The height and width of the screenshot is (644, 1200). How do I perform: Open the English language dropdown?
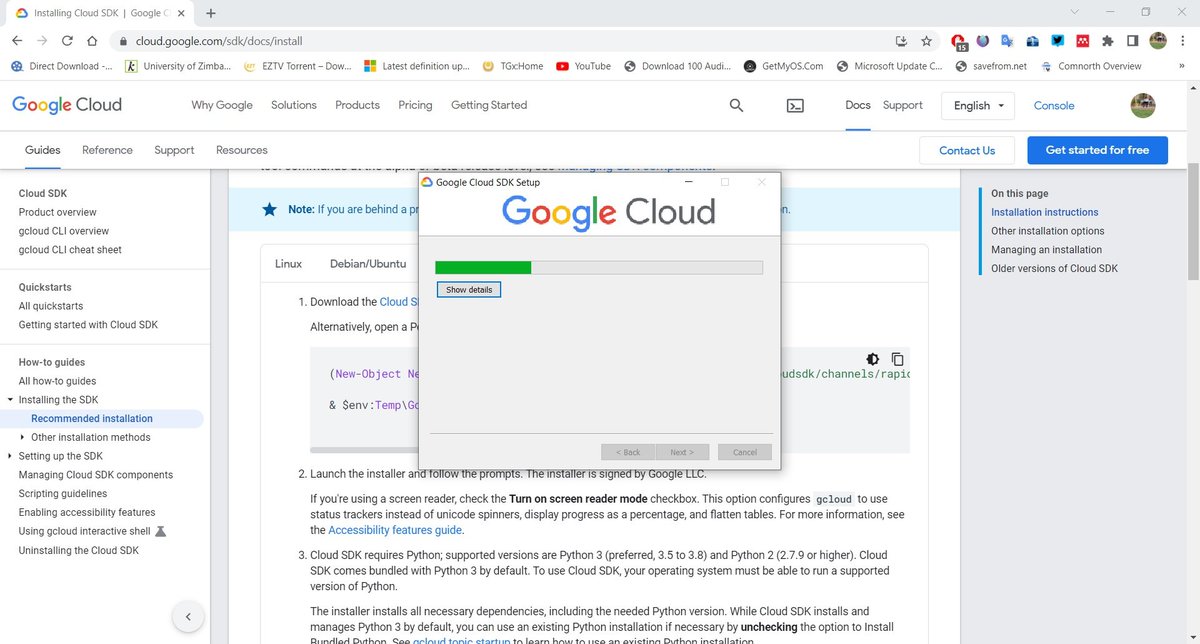coord(978,105)
